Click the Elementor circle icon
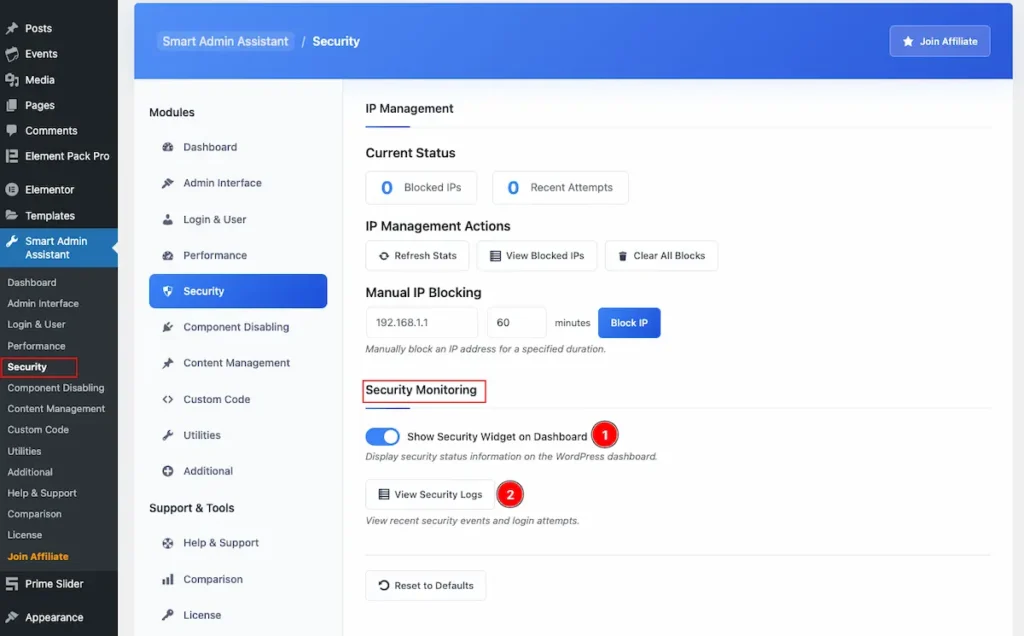This screenshot has height=636, width=1024. coord(12,189)
